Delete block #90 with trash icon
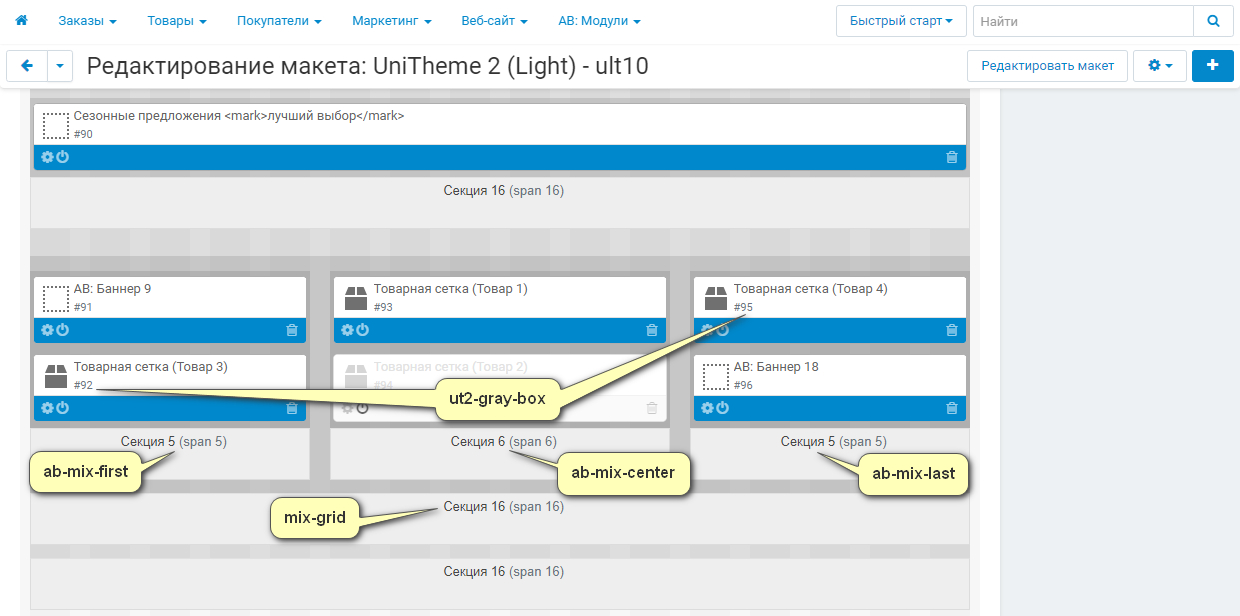1240x616 pixels. (952, 157)
